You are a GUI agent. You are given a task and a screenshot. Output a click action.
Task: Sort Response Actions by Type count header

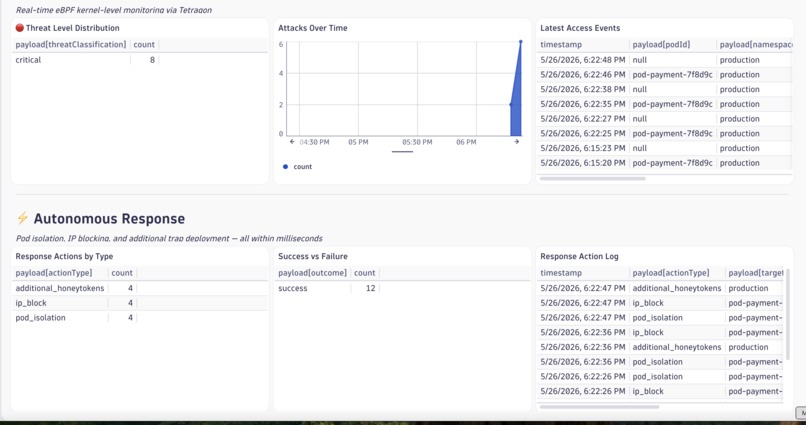coord(122,273)
